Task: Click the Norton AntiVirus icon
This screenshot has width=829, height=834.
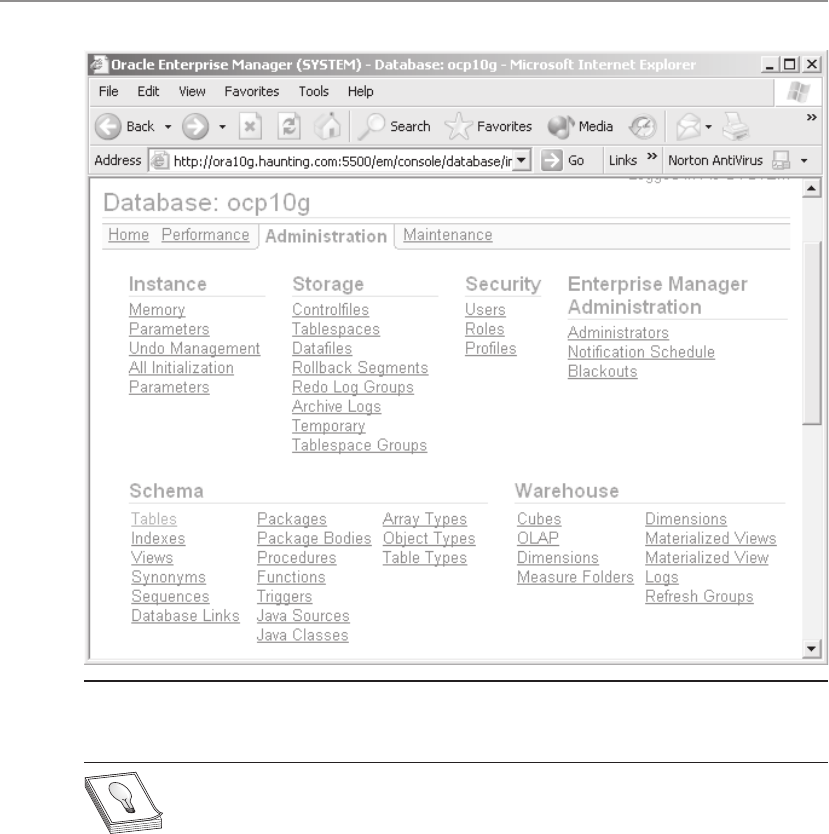Action: pyautogui.click(x=781, y=160)
